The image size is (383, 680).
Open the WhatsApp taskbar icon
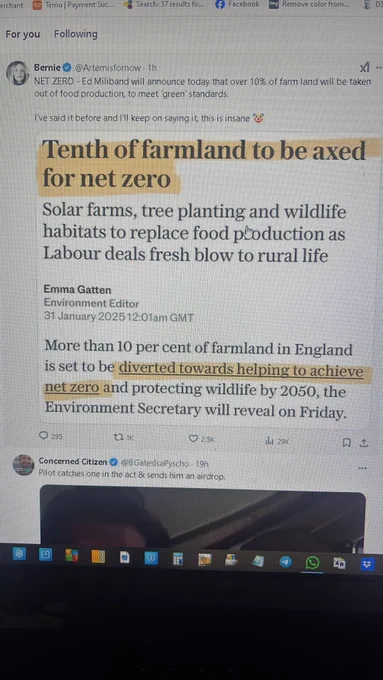click(x=312, y=562)
